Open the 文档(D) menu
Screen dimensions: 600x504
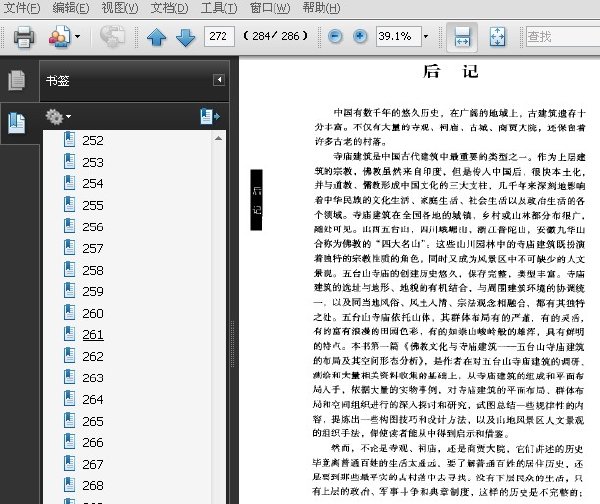coord(169,8)
